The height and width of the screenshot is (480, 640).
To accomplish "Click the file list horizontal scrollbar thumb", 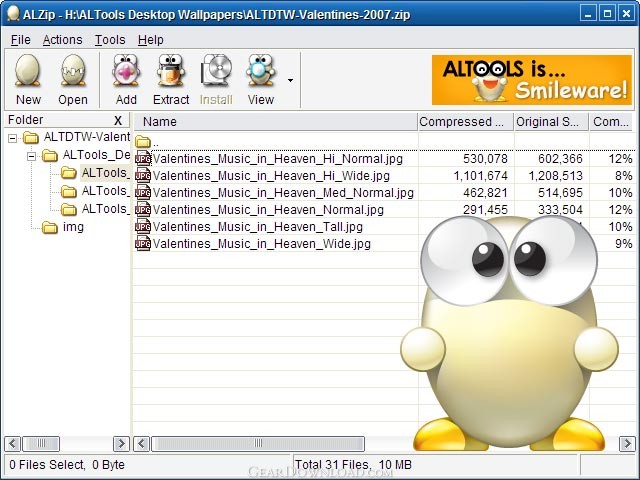I will click(x=258, y=444).
